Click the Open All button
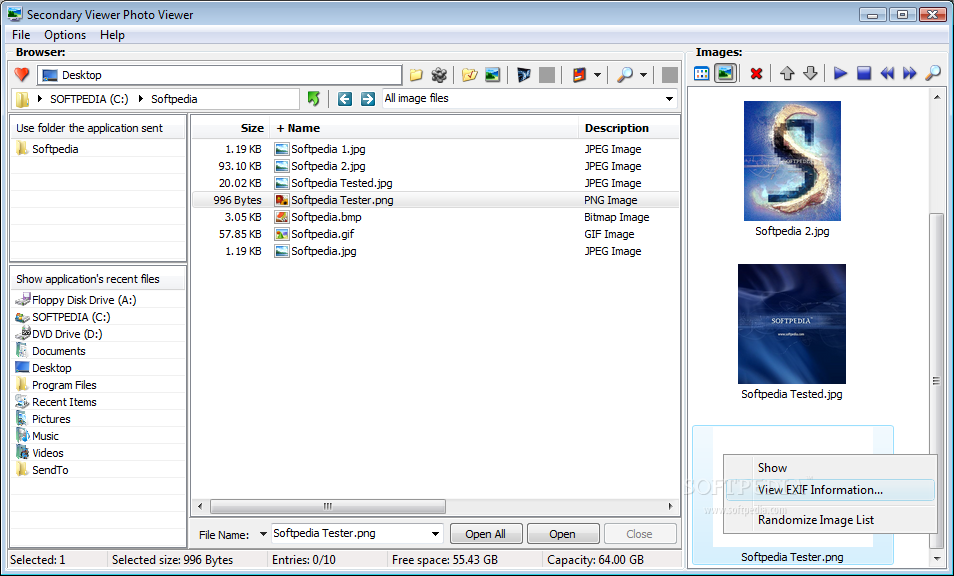954x576 pixels. coord(486,534)
